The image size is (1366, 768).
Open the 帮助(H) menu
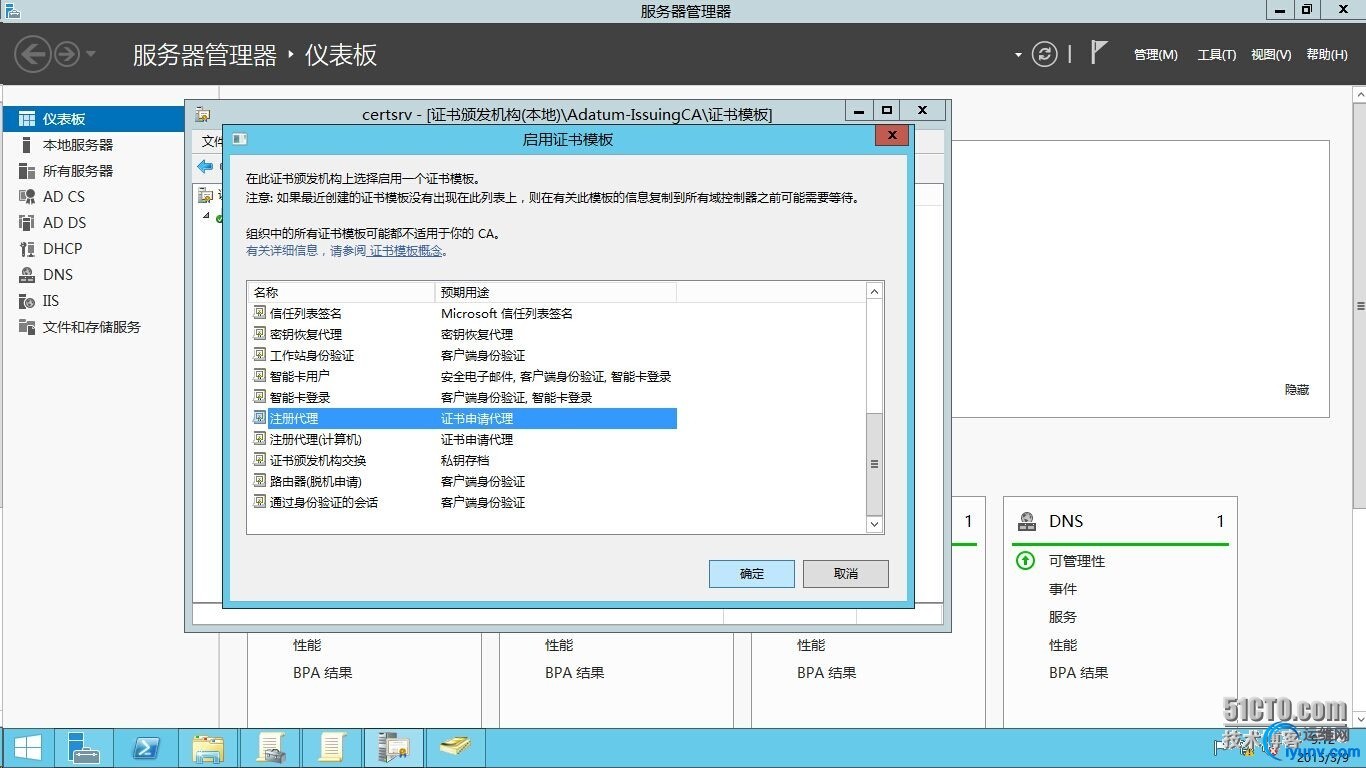[x=1327, y=55]
